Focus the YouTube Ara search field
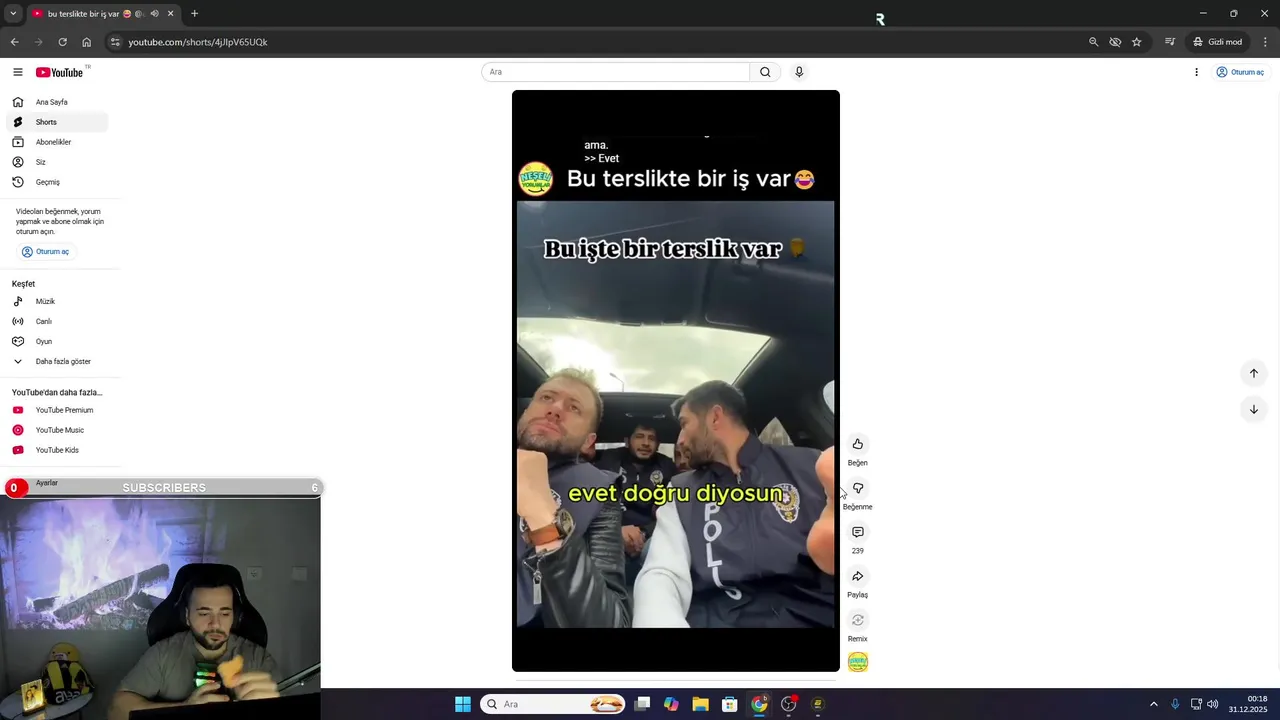1280x720 pixels. click(x=615, y=72)
